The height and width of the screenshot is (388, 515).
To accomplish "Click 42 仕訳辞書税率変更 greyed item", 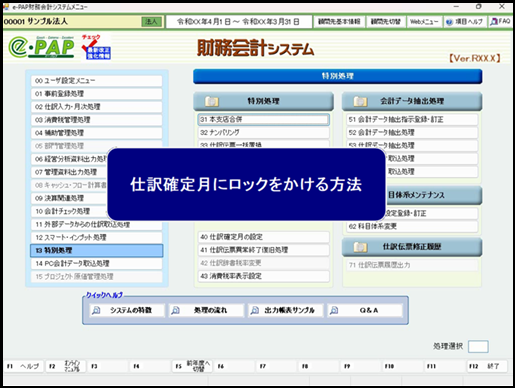I will click(263, 263).
